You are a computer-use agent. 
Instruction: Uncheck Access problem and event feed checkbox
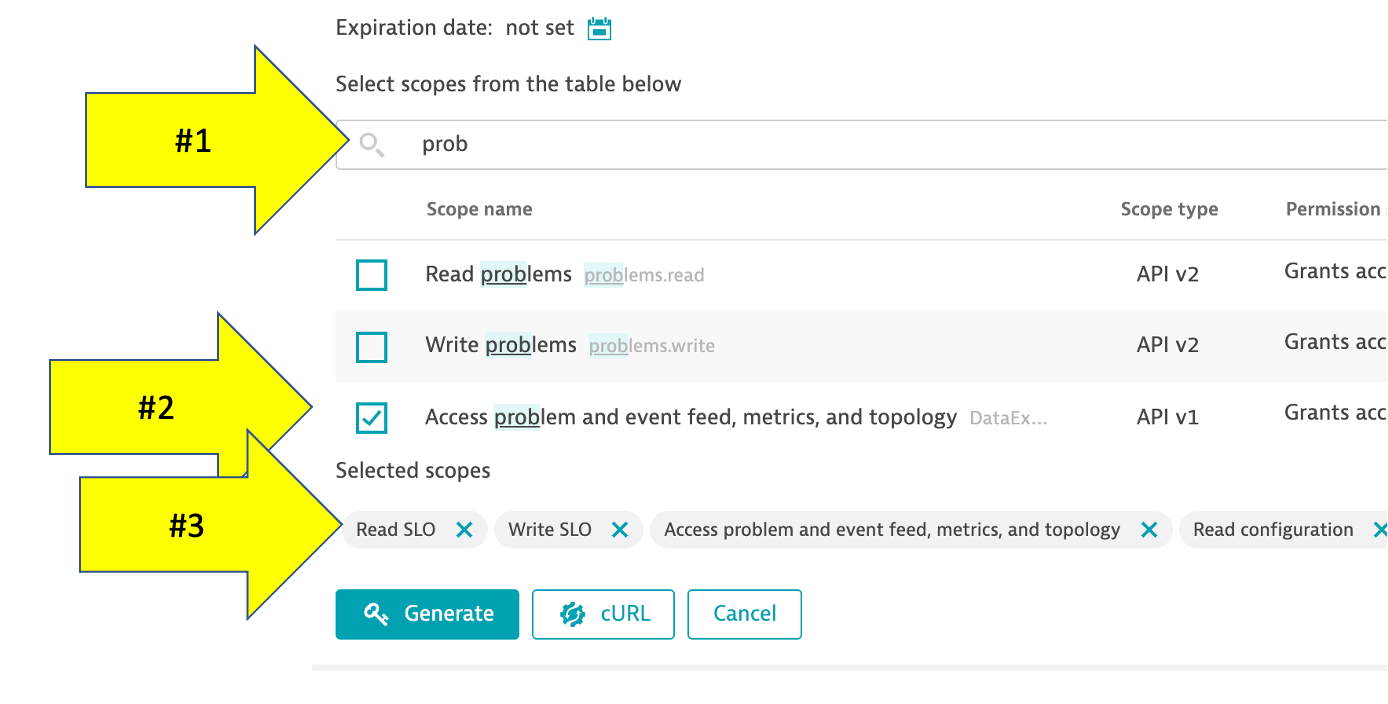tap(372, 418)
